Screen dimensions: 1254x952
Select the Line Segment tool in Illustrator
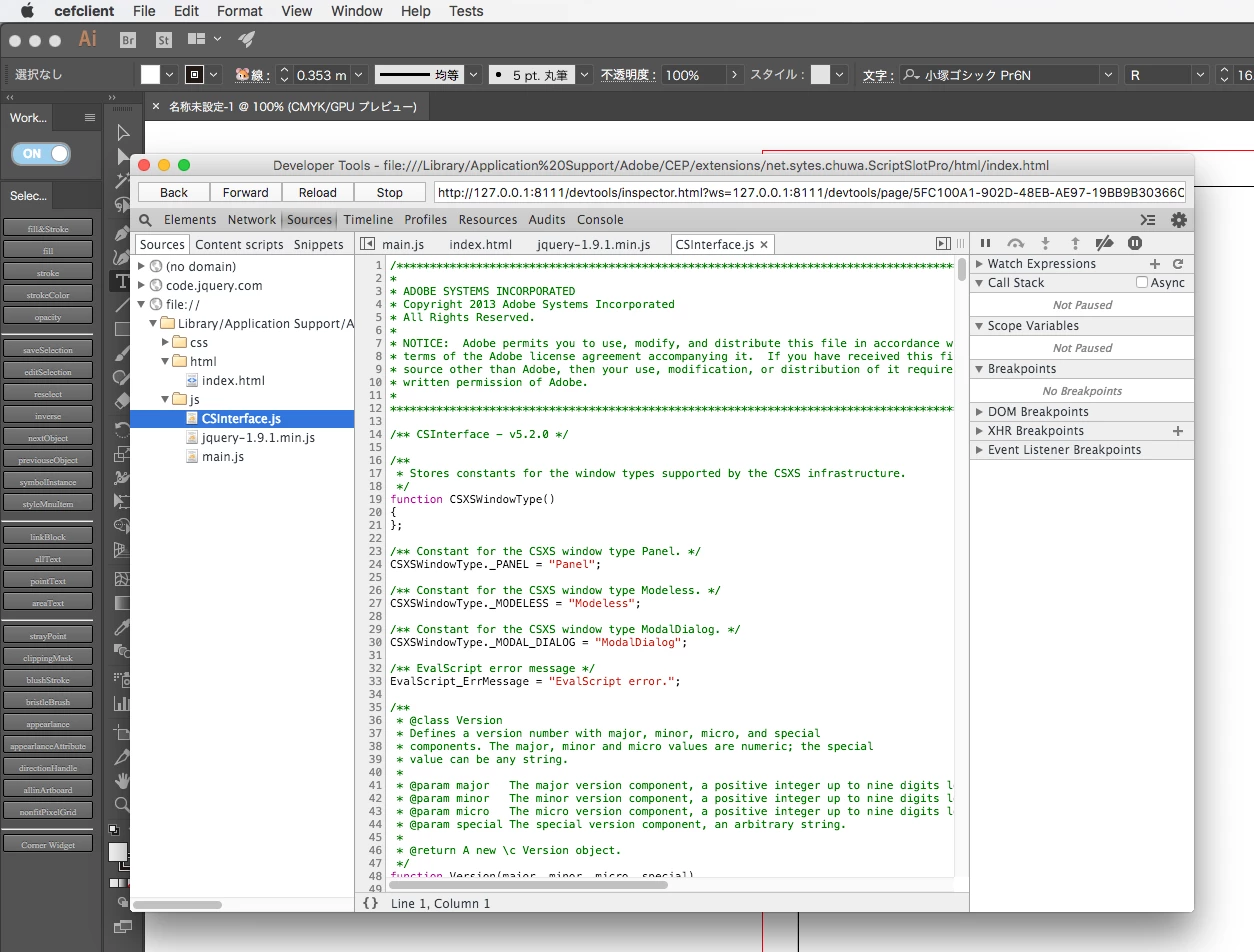click(122, 305)
